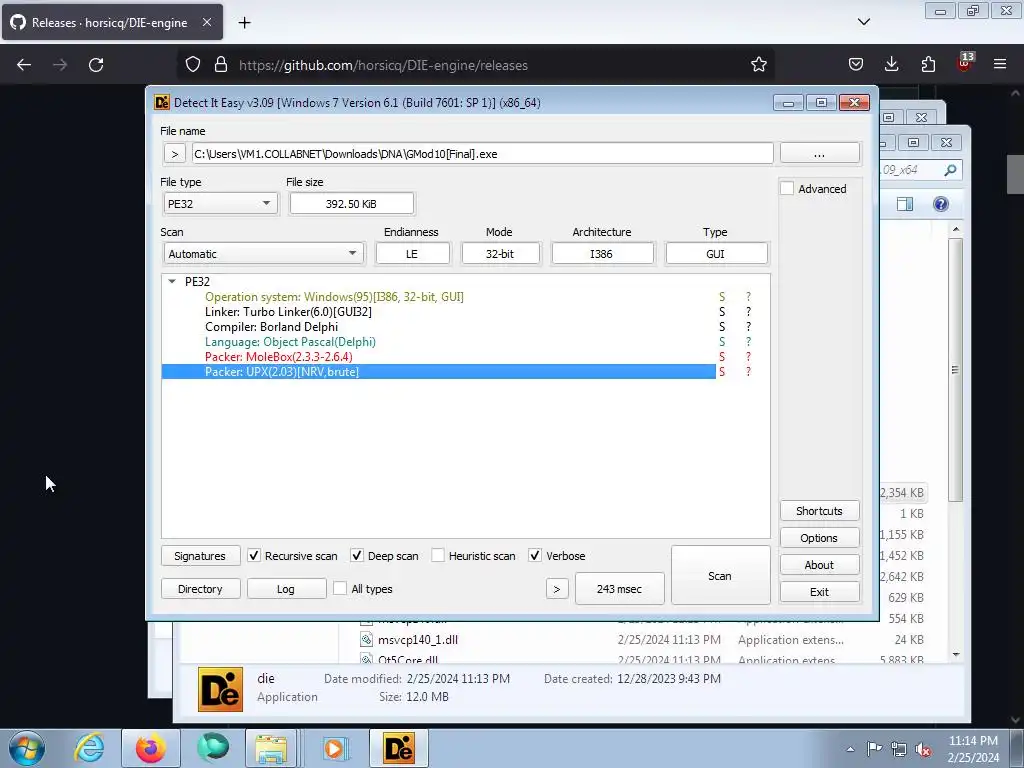Viewport: 1024px width, 768px height.
Task: Click ? link for Borland Delphi row
Action: (748, 327)
